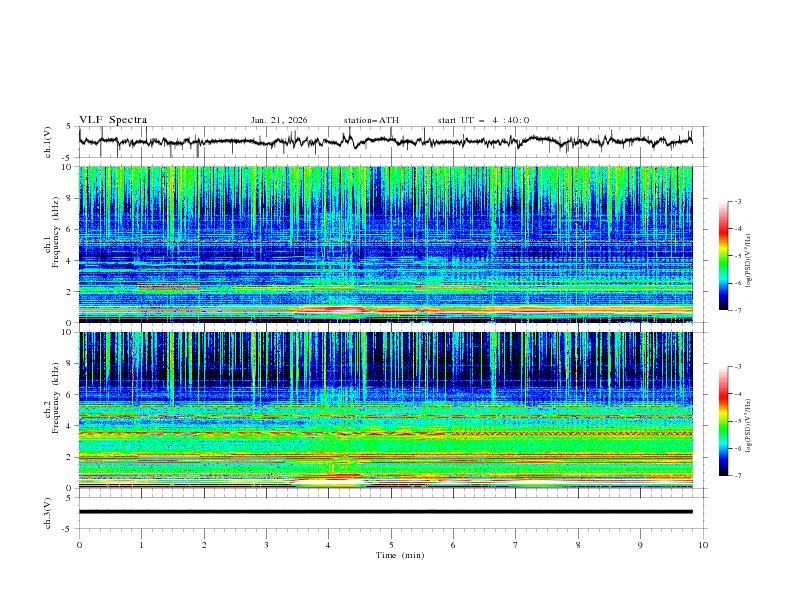Click the log(PSD) label of the ch.2 colorbar
Screen dimensions: 792x612
[749, 426]
